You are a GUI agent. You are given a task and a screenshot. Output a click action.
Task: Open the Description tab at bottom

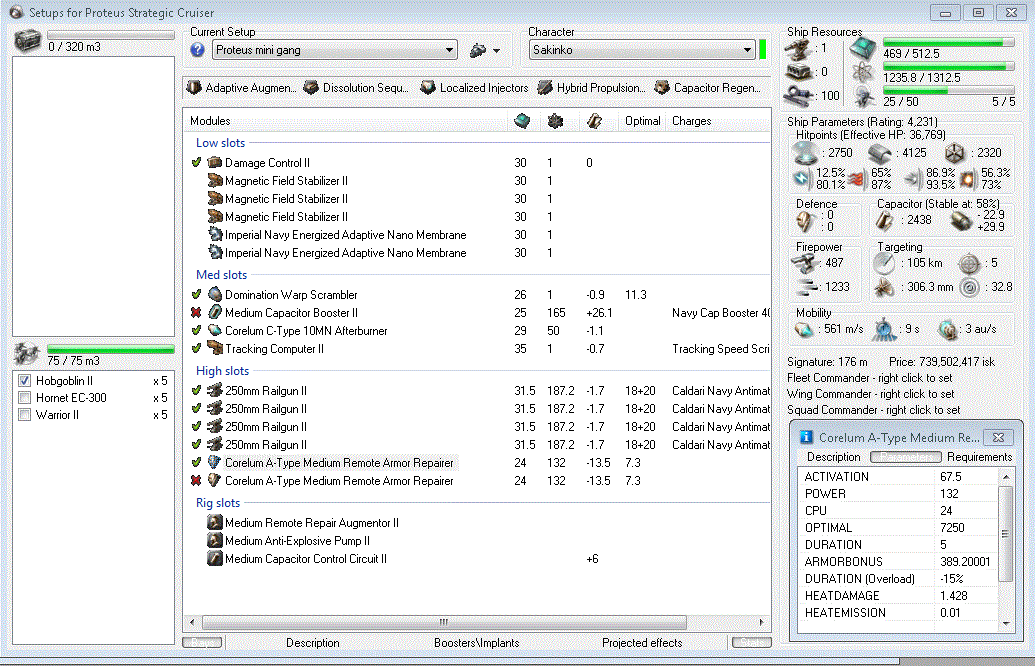(x=313, y=643)
